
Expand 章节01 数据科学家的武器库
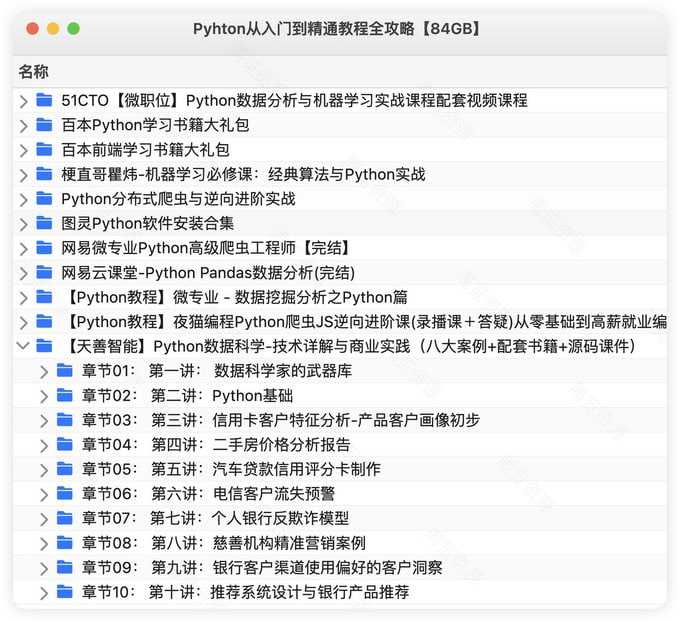[44, 372]
